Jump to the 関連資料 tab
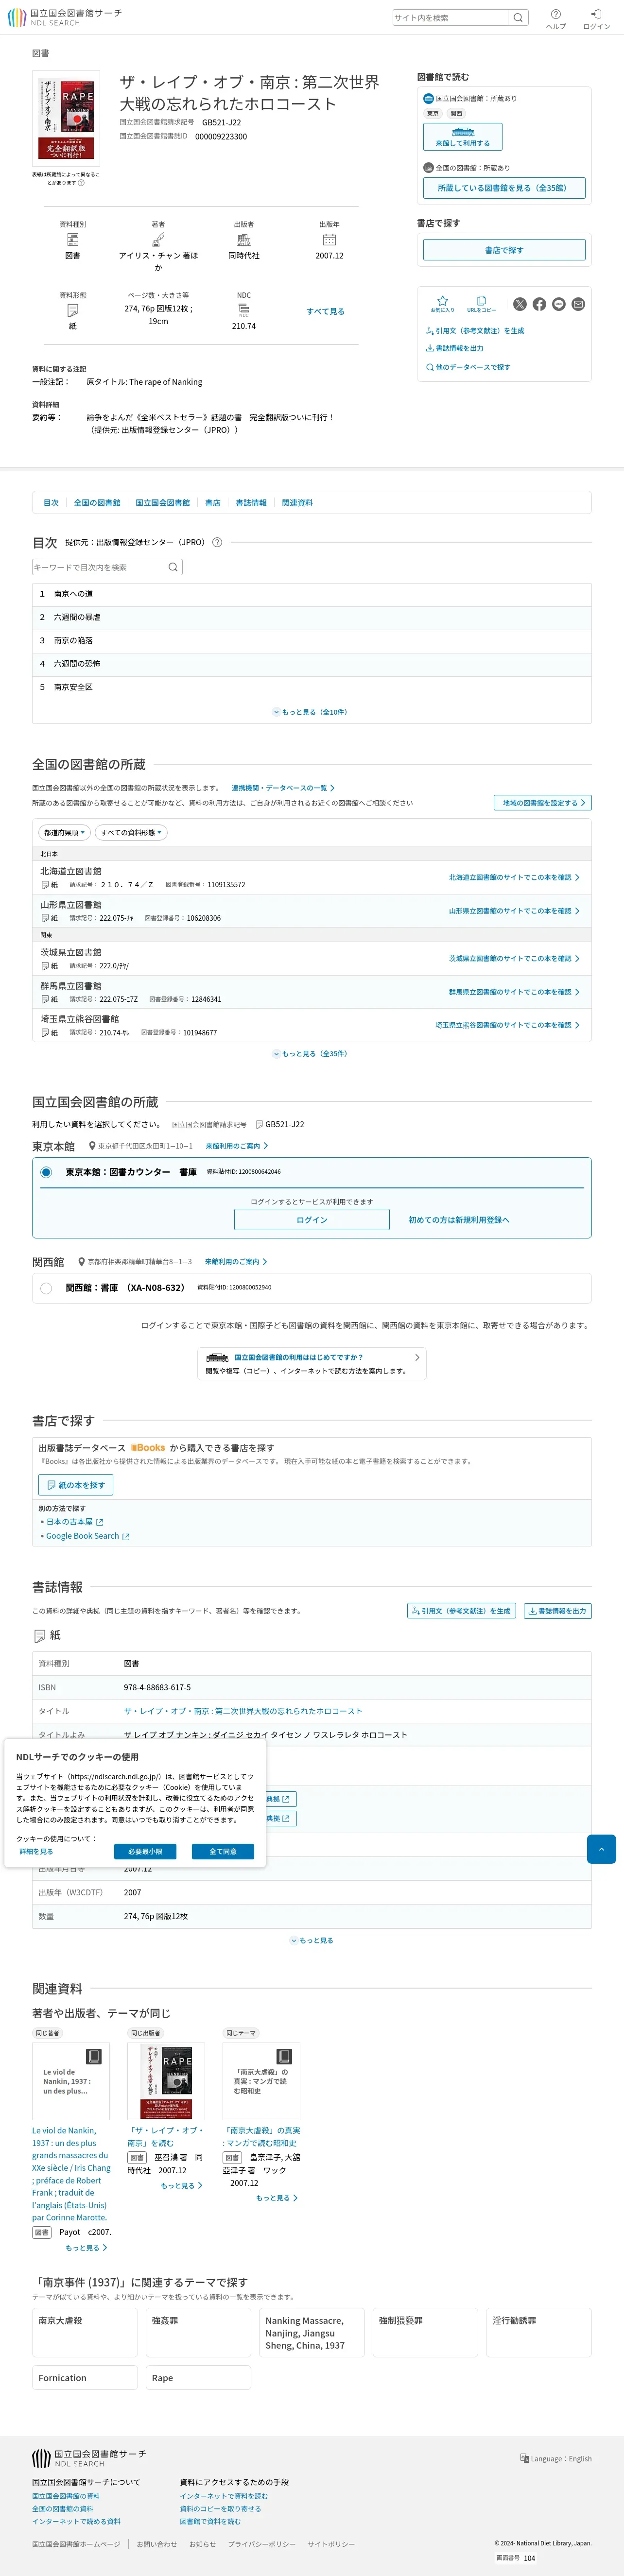This screenshot has height=2576, width=624. coord(297,503)
